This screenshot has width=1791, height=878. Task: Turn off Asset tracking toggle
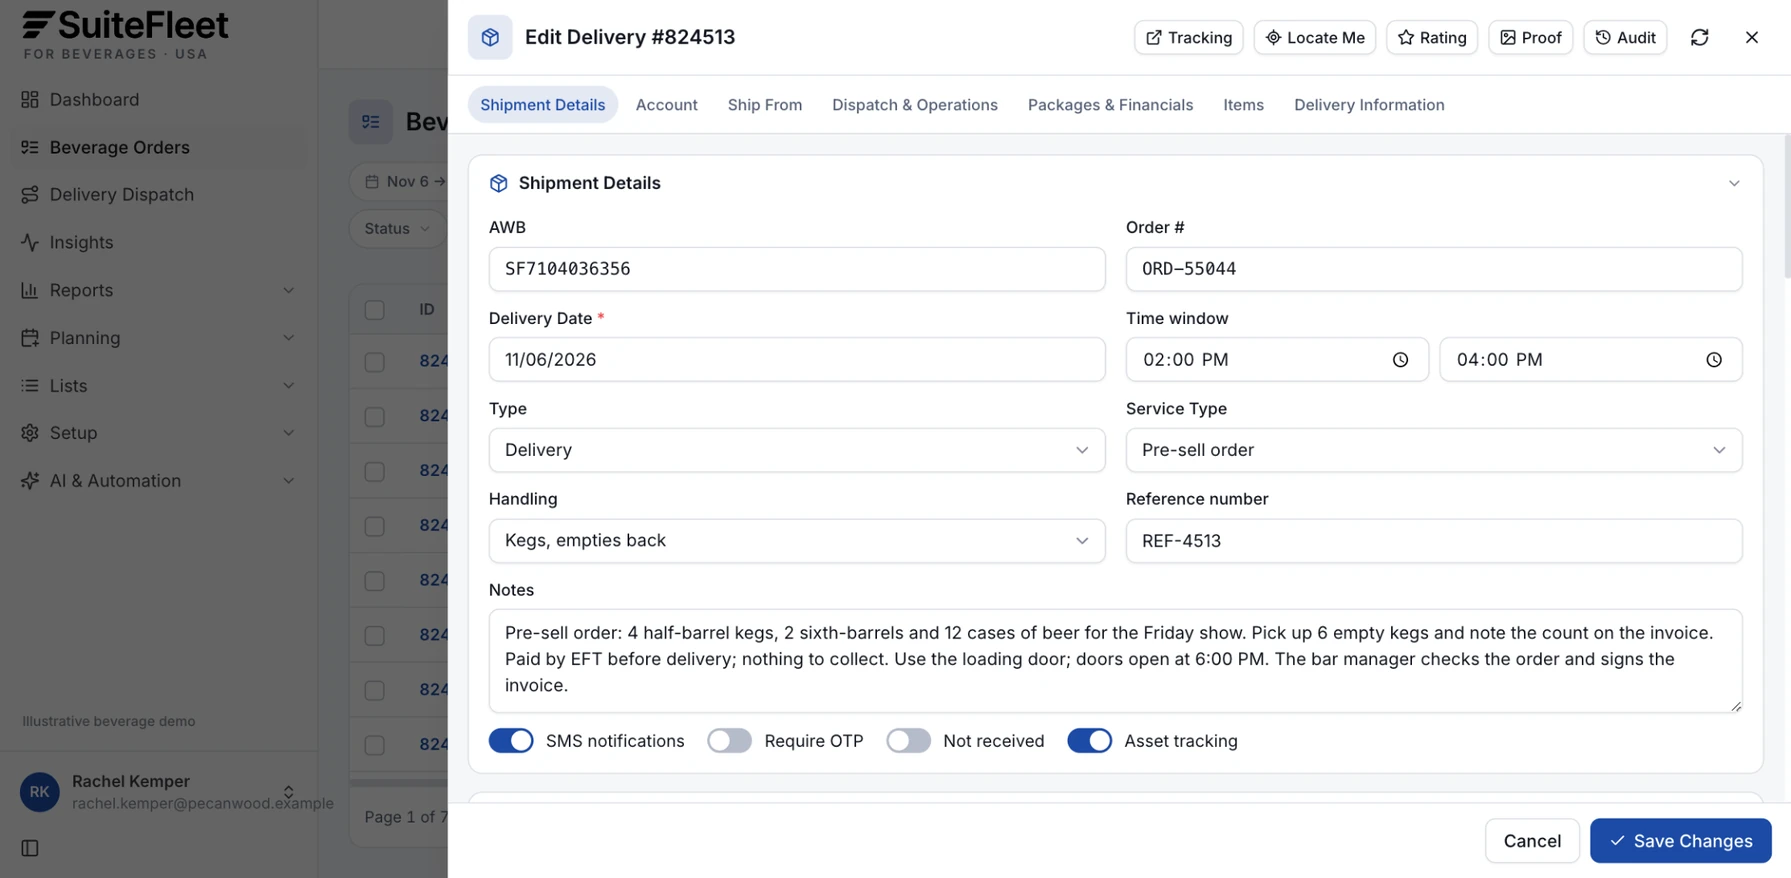[1089, 741]
